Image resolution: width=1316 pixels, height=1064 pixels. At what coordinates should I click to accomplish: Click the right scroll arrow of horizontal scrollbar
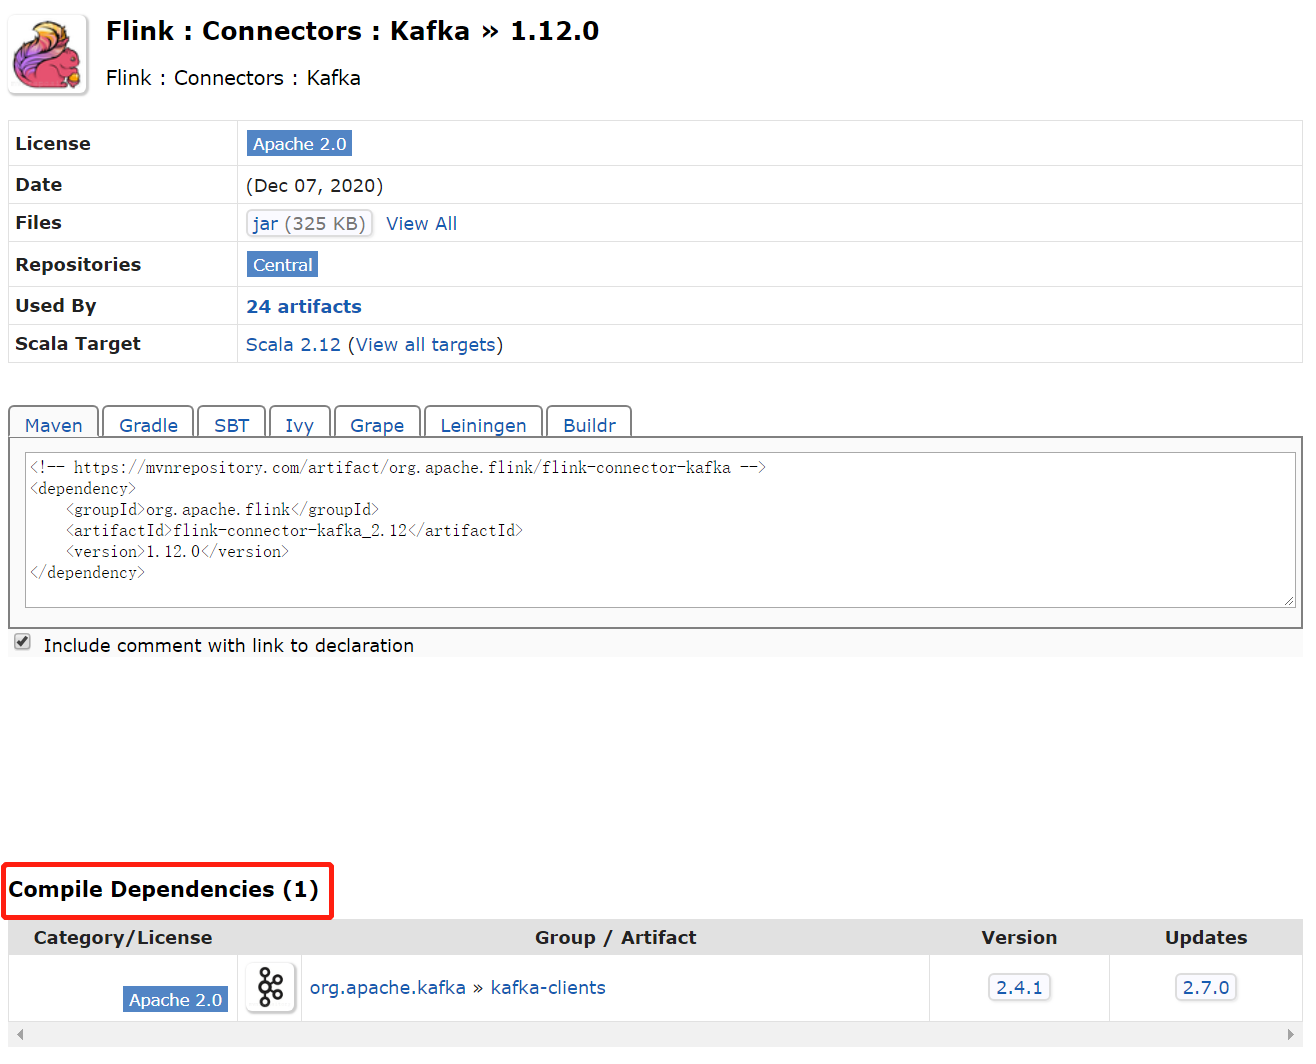pos(1290,1034)
